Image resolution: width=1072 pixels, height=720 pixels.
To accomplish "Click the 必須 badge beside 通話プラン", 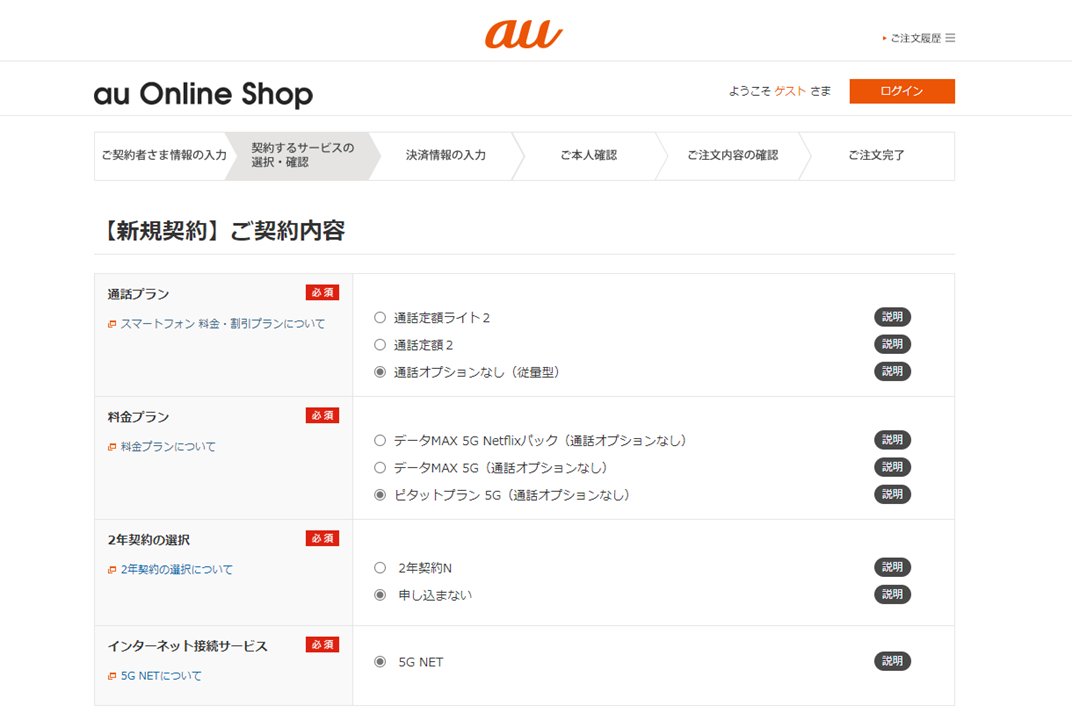I will pyautogui.click(x=322, y=293).
